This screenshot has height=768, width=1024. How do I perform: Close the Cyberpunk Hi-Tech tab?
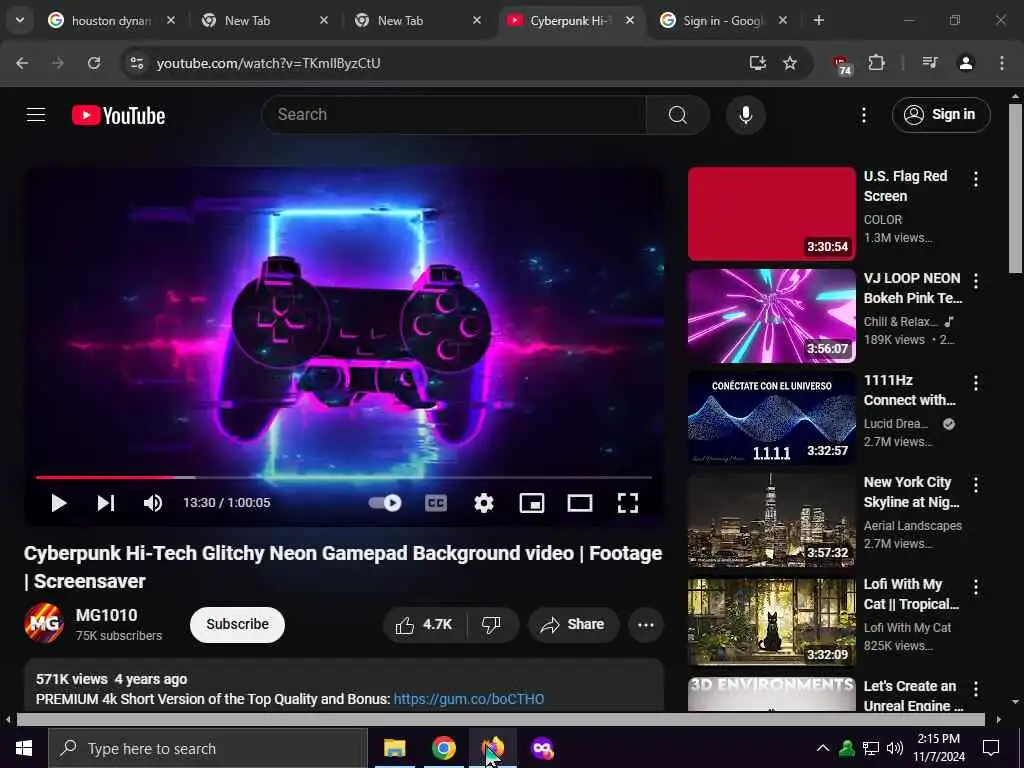(x=630, y=21)
